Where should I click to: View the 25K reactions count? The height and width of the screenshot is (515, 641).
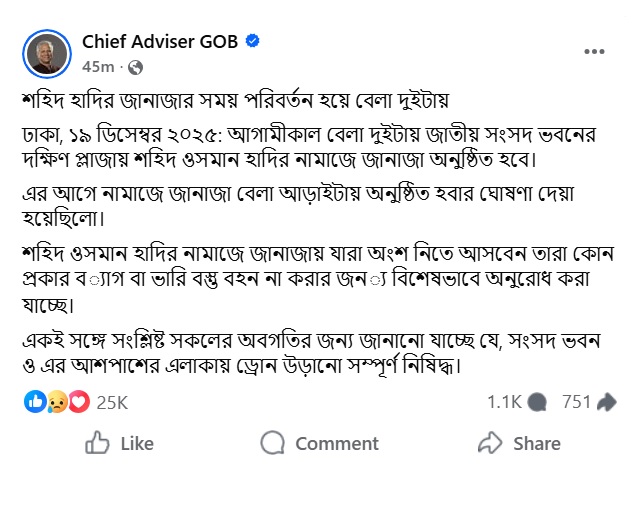coord(112,402)
